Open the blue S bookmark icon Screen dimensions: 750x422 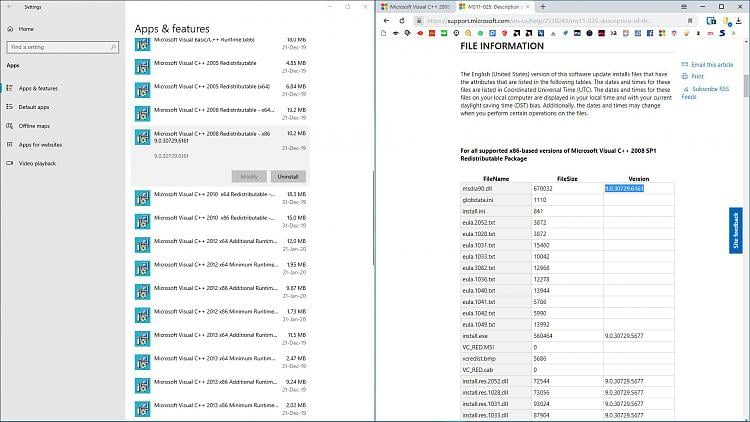(722, 33)
